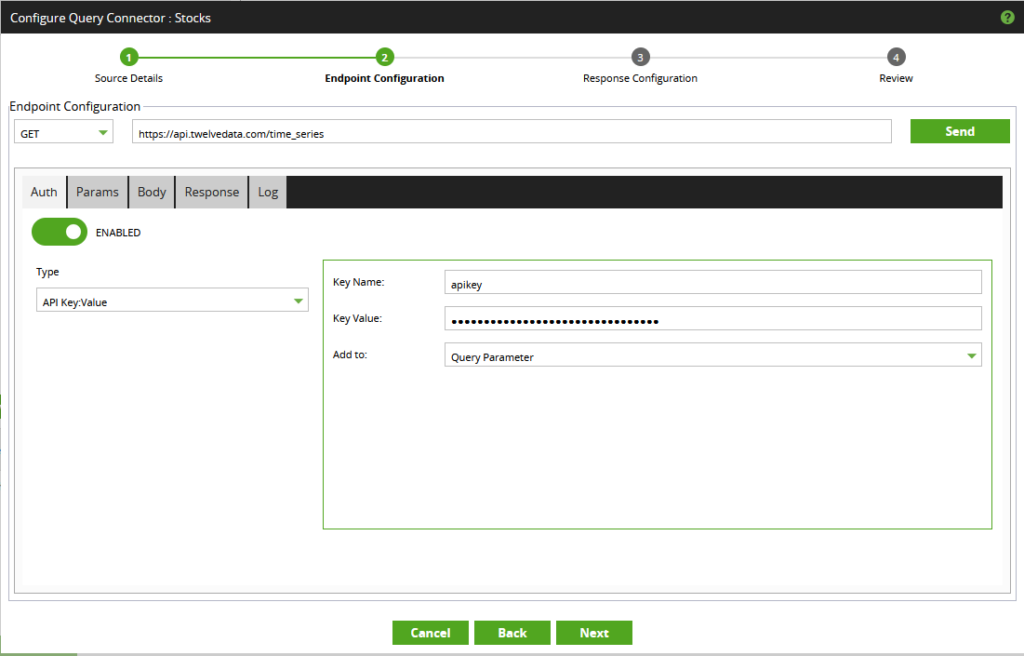Click the endpoint URL field
Image resolution: width=1024 pixels, height=656 pixels.
[512, 131]
